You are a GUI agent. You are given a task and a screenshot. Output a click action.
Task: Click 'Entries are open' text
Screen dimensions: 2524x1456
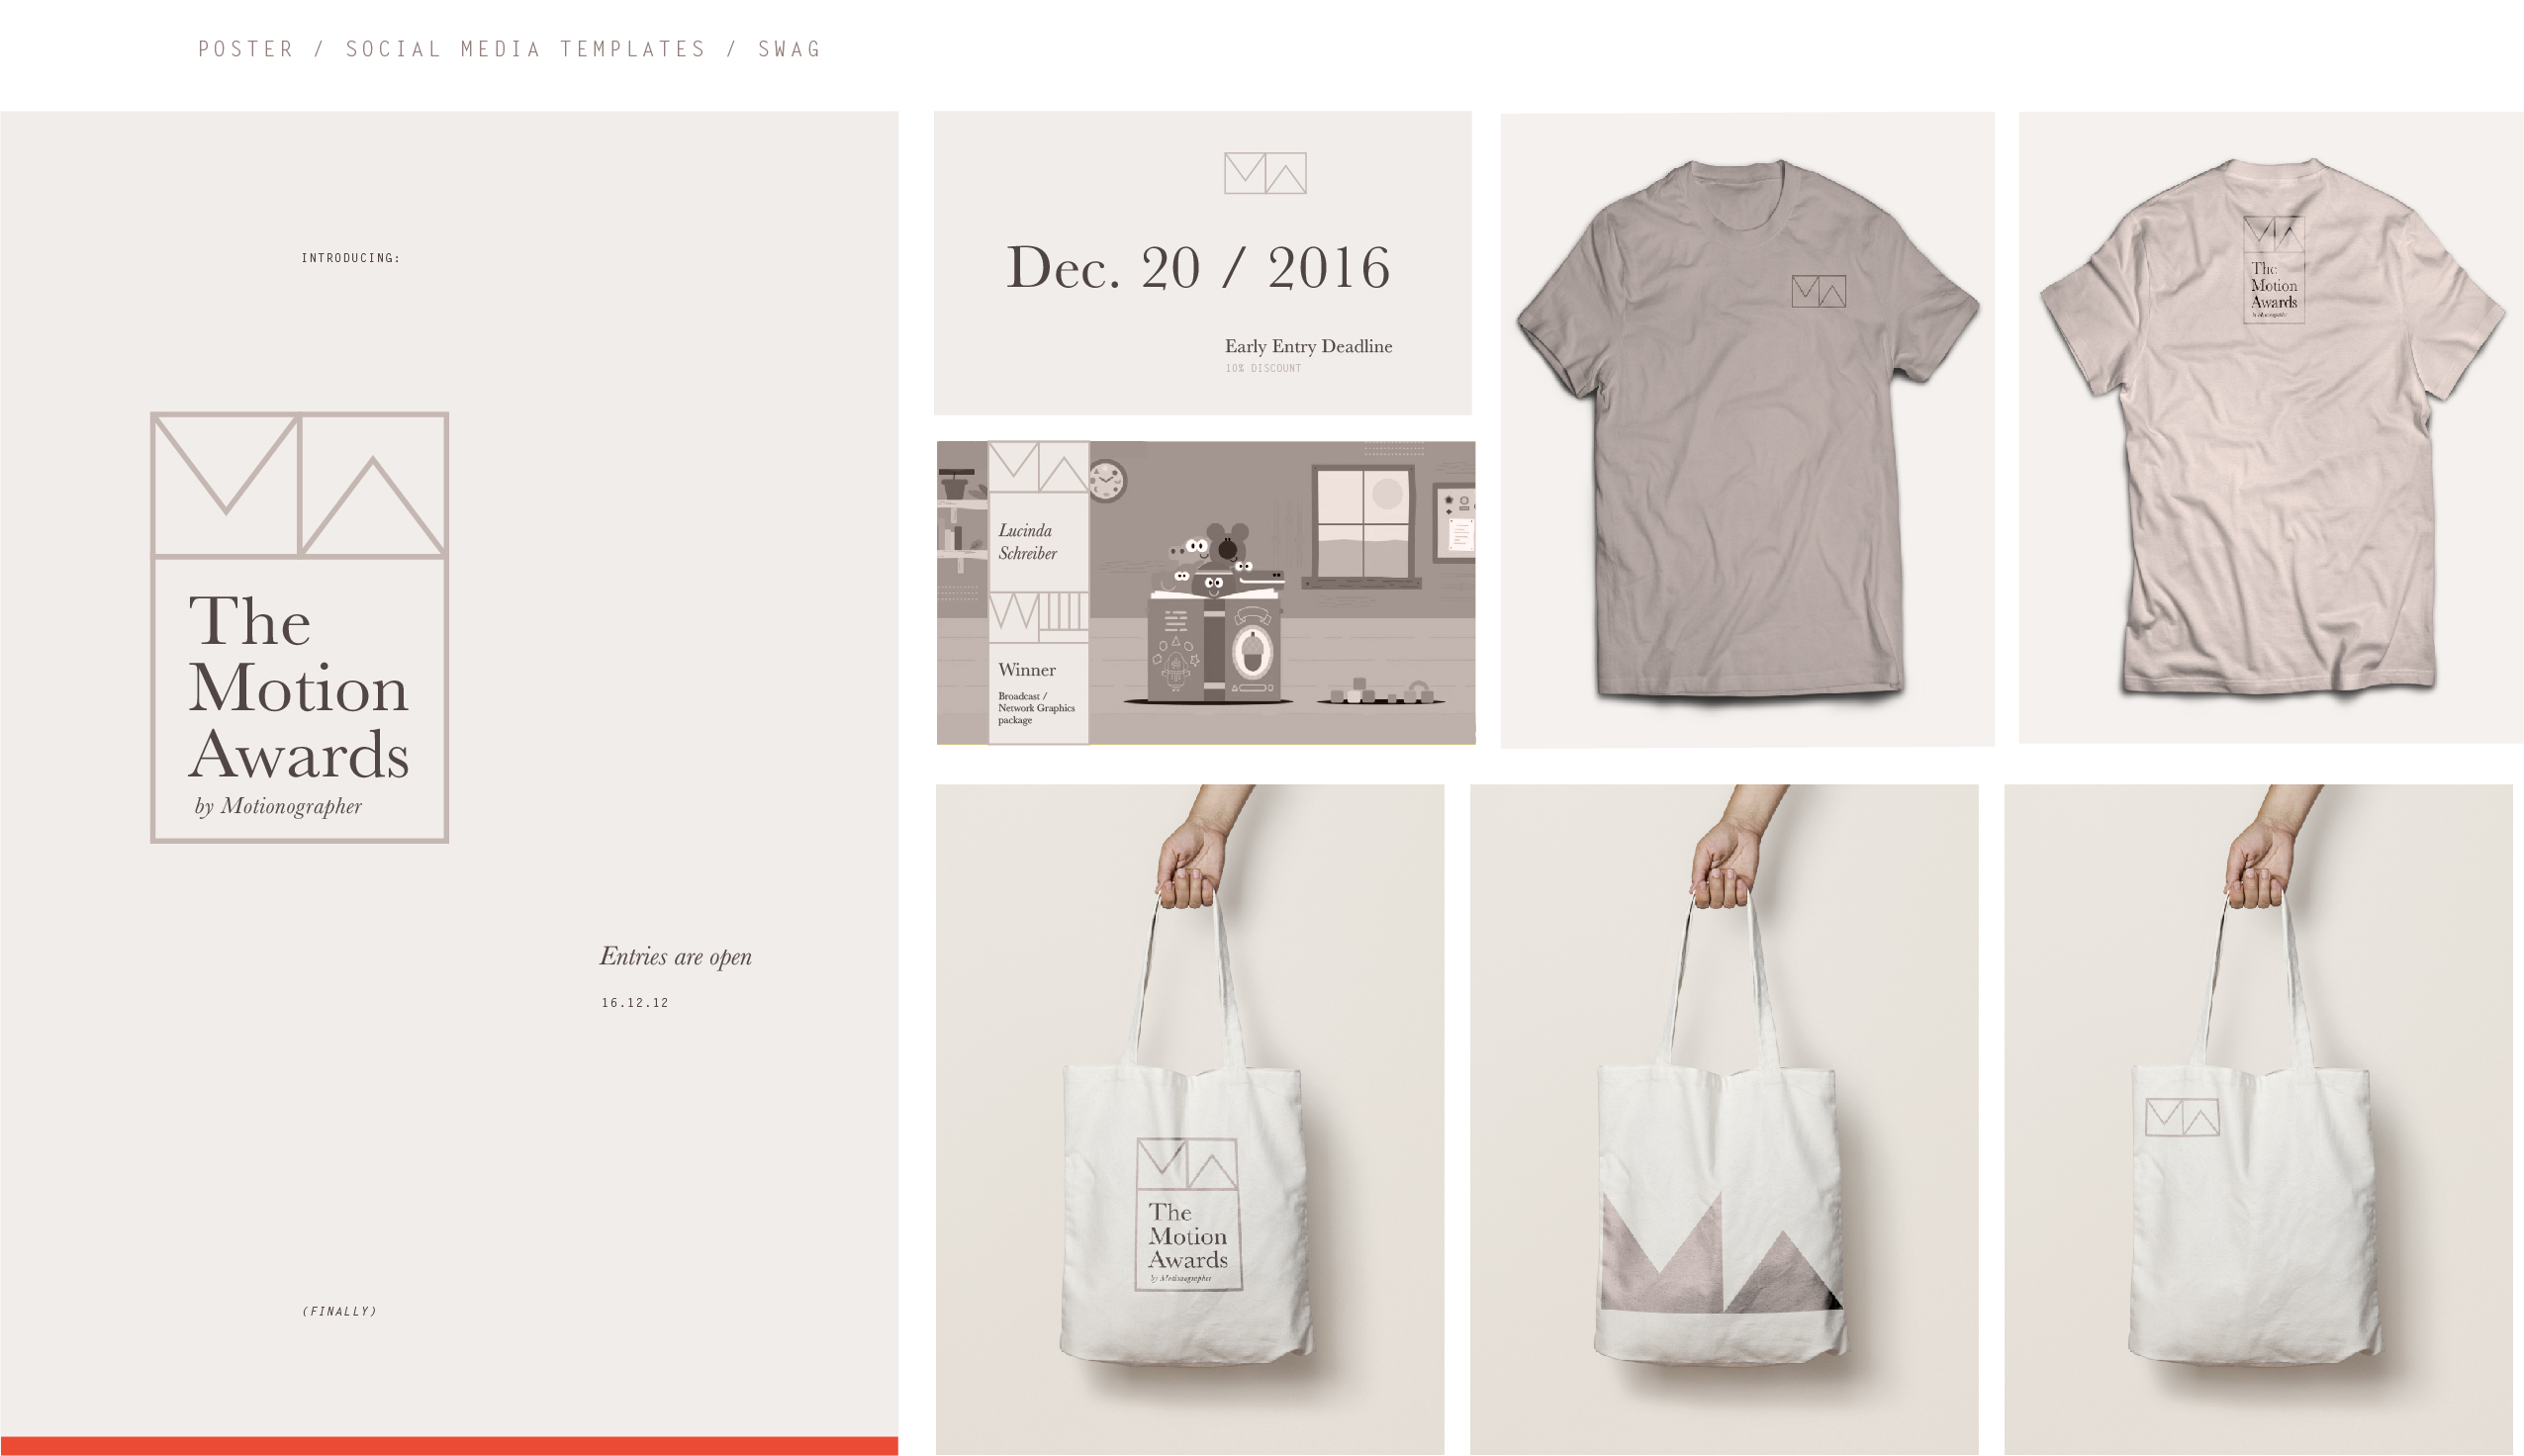click(675, 957)
